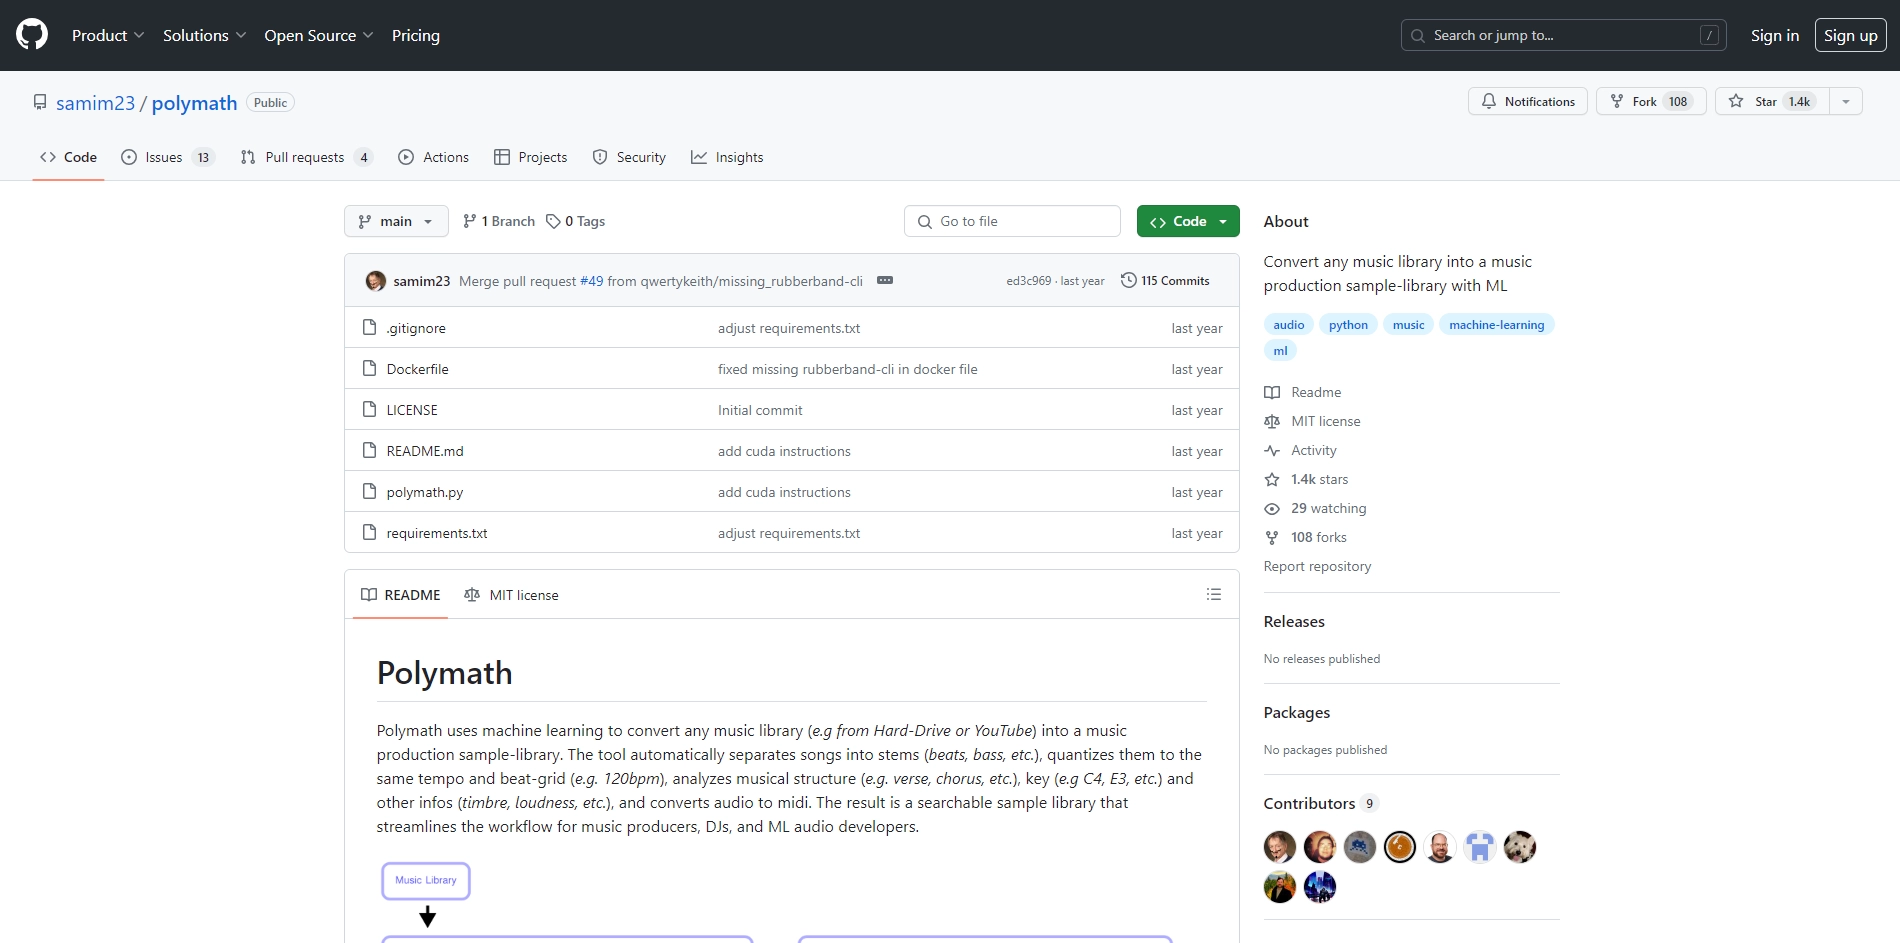Go to the Actions tab

coord(433,157)
